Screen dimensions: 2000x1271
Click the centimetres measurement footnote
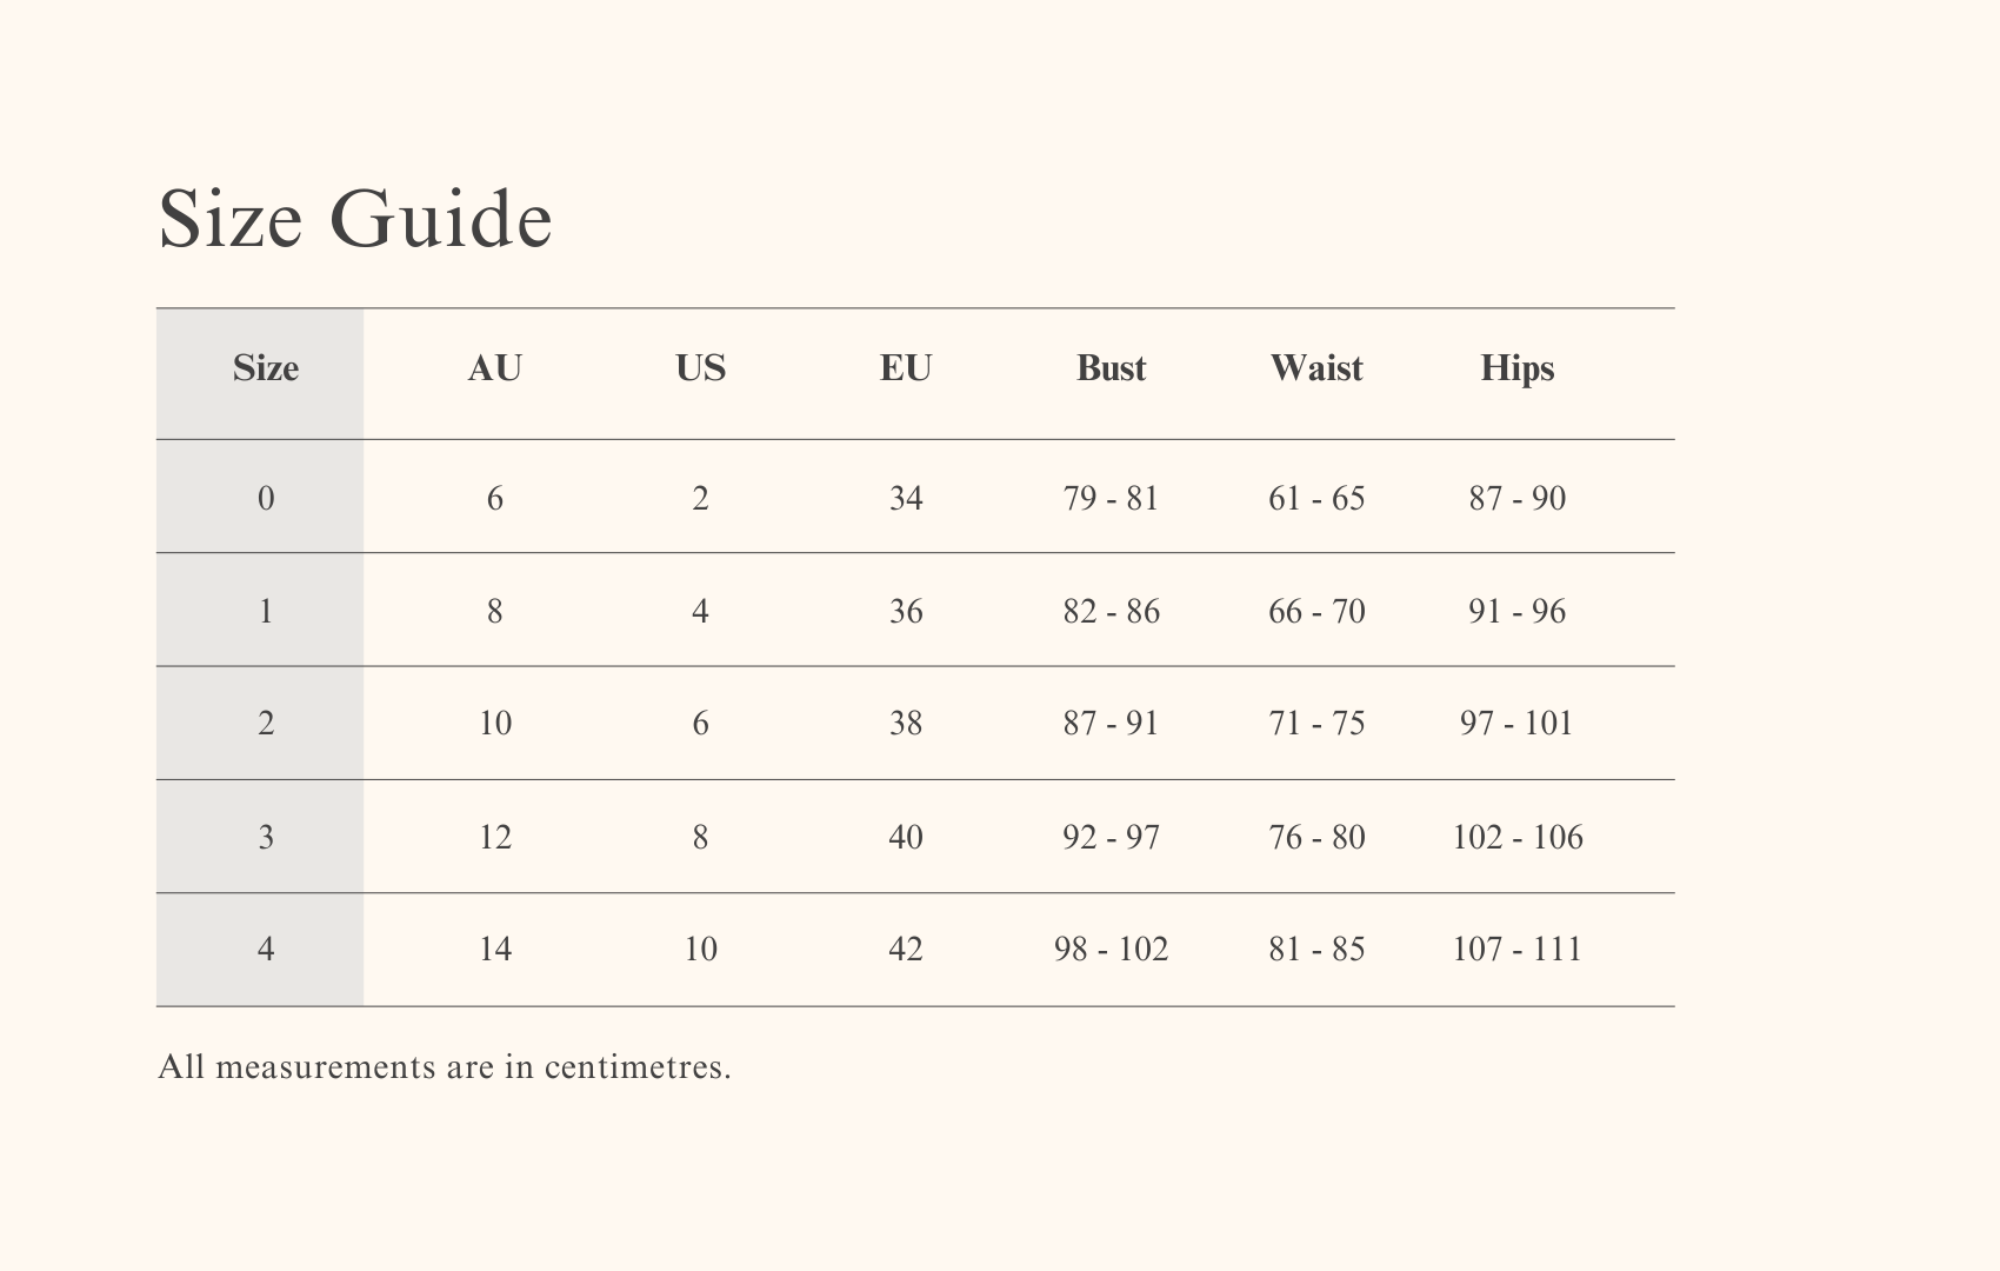[444, 1067]
